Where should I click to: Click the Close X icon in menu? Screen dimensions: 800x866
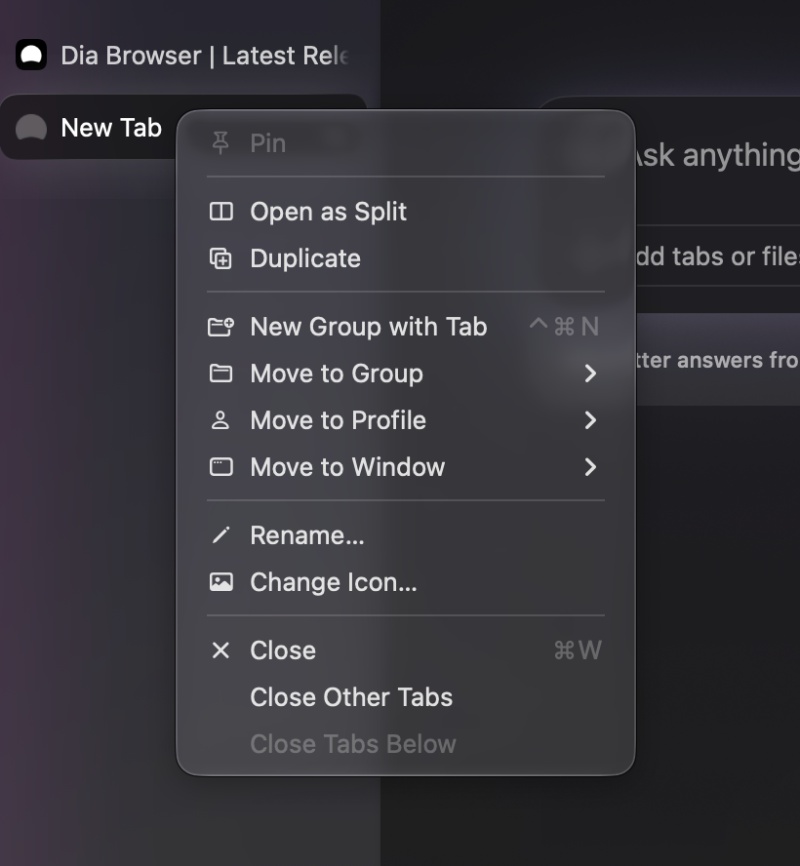pyautogui.click(x=221, y=650)
